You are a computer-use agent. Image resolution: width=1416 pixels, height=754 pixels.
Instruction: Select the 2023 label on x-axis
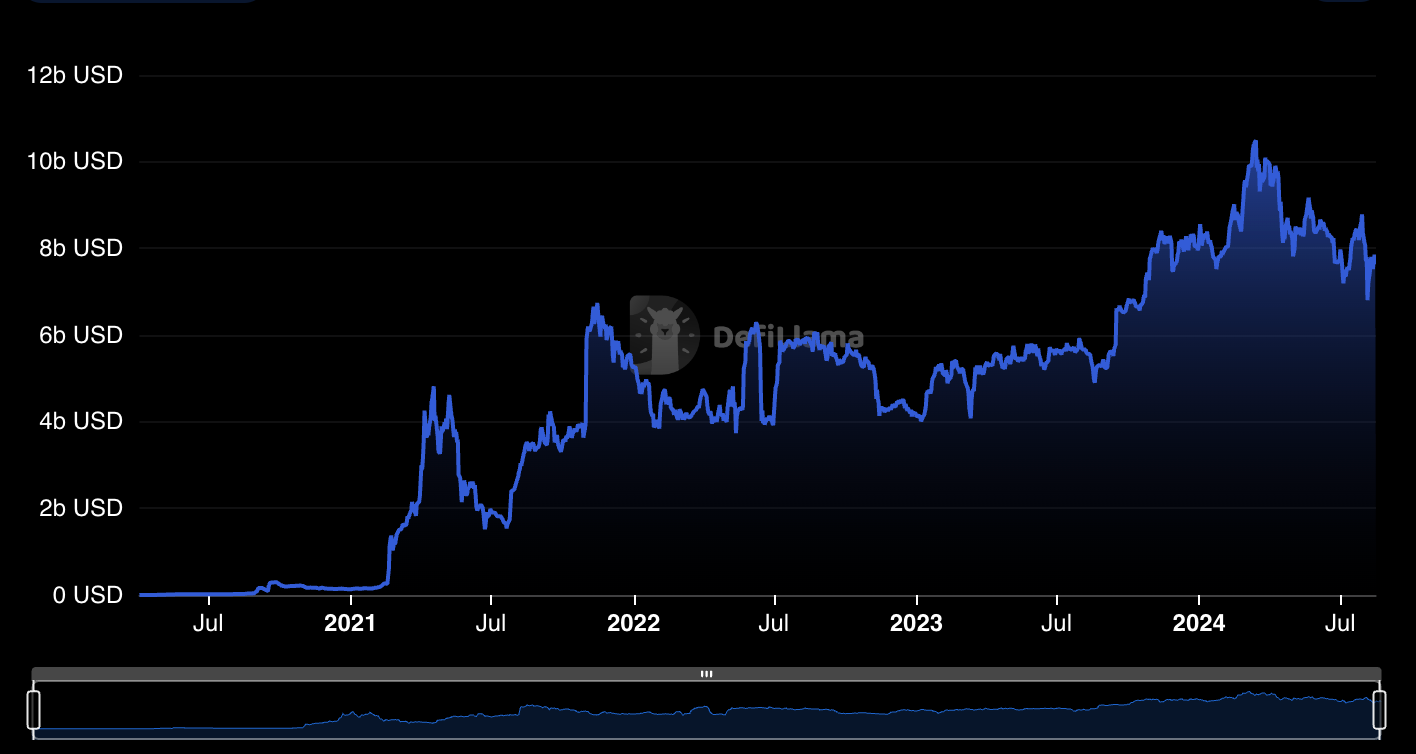pos(916,624)
